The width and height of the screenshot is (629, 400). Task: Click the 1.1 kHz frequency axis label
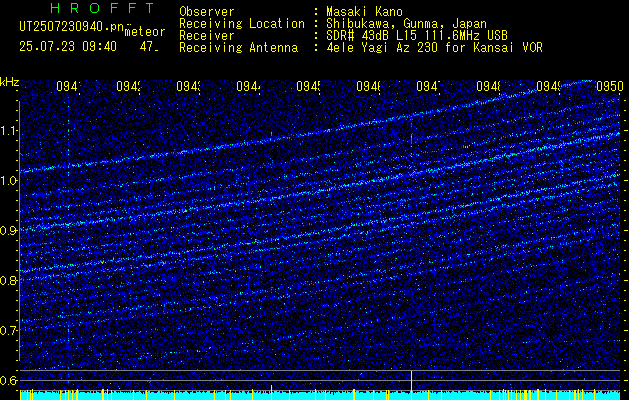click(9, 131)
